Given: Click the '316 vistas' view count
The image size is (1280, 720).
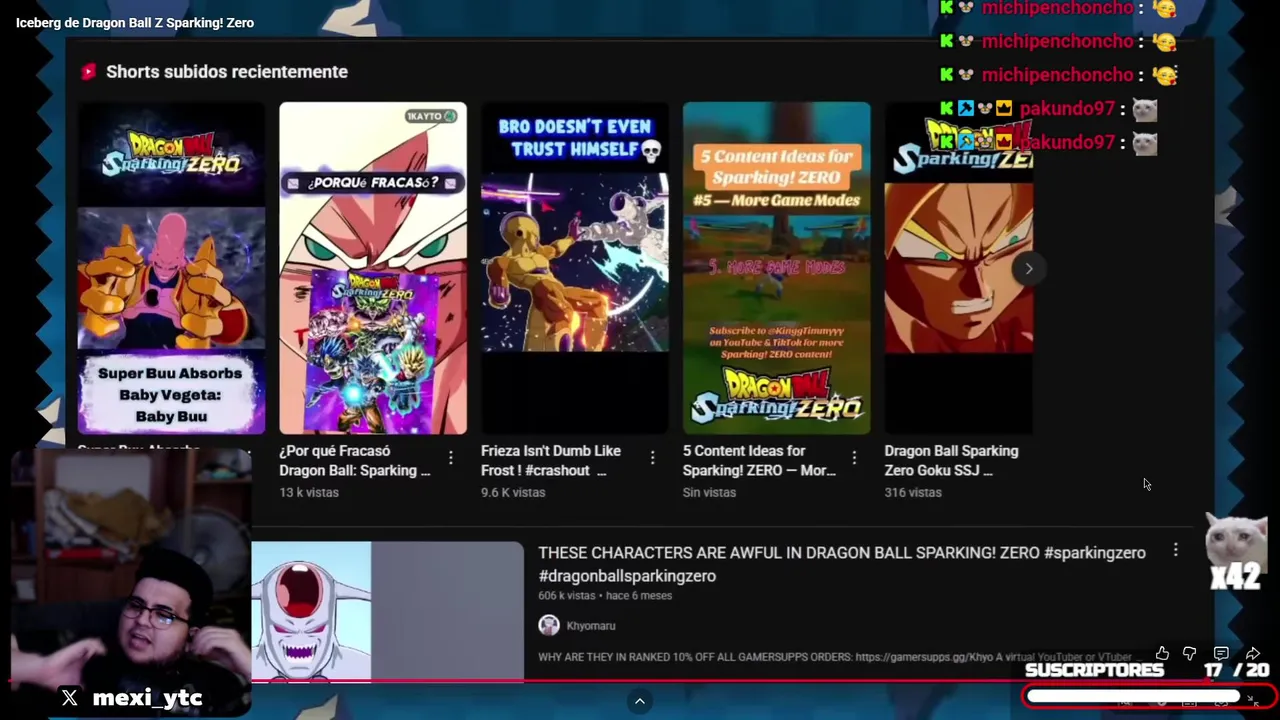Looking at the screenshot, I should tap(913, 492).
